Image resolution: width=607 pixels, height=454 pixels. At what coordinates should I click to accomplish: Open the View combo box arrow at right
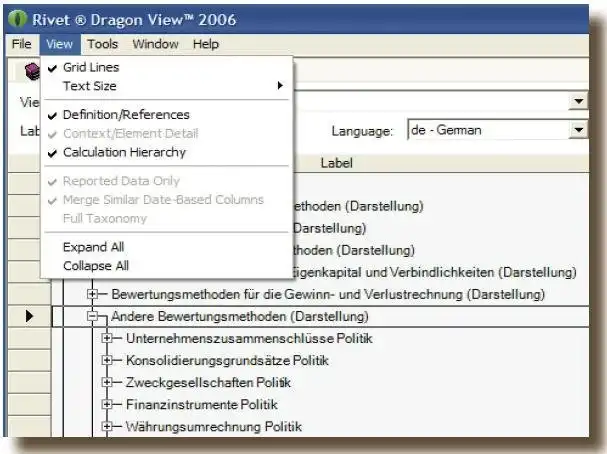click(578, 101)
